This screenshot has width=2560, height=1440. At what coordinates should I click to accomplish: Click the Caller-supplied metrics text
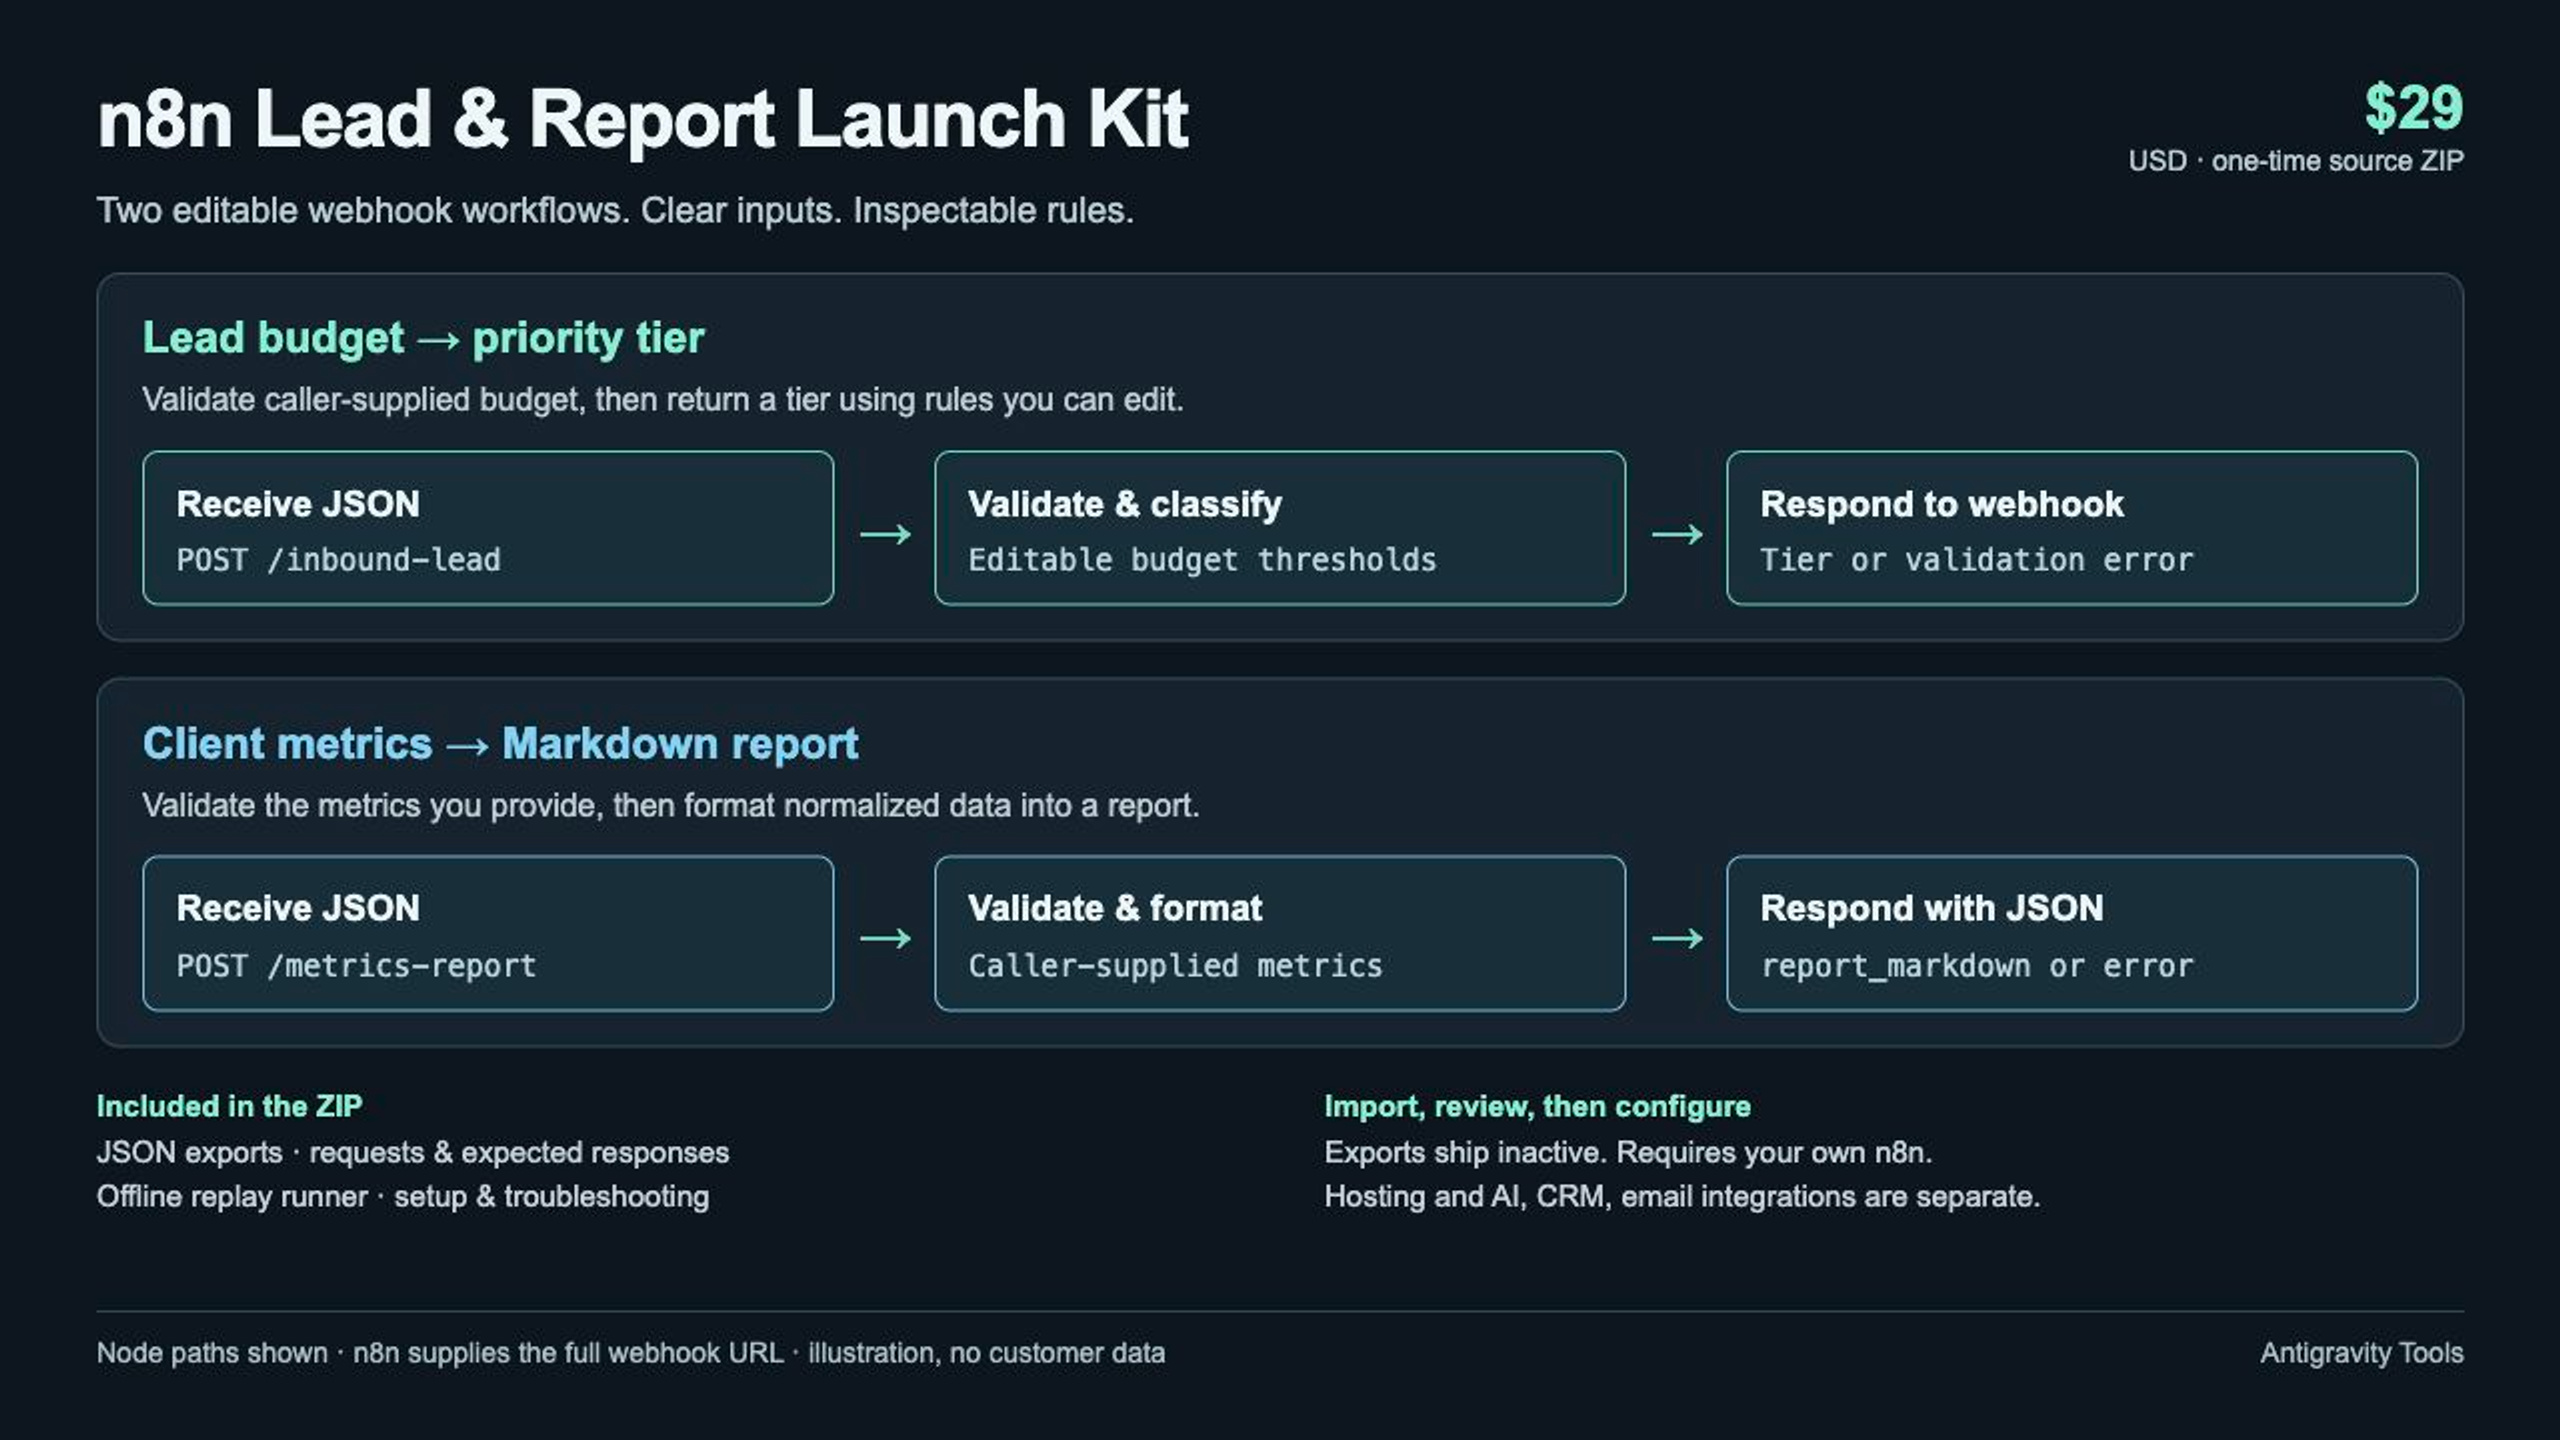1175,965
